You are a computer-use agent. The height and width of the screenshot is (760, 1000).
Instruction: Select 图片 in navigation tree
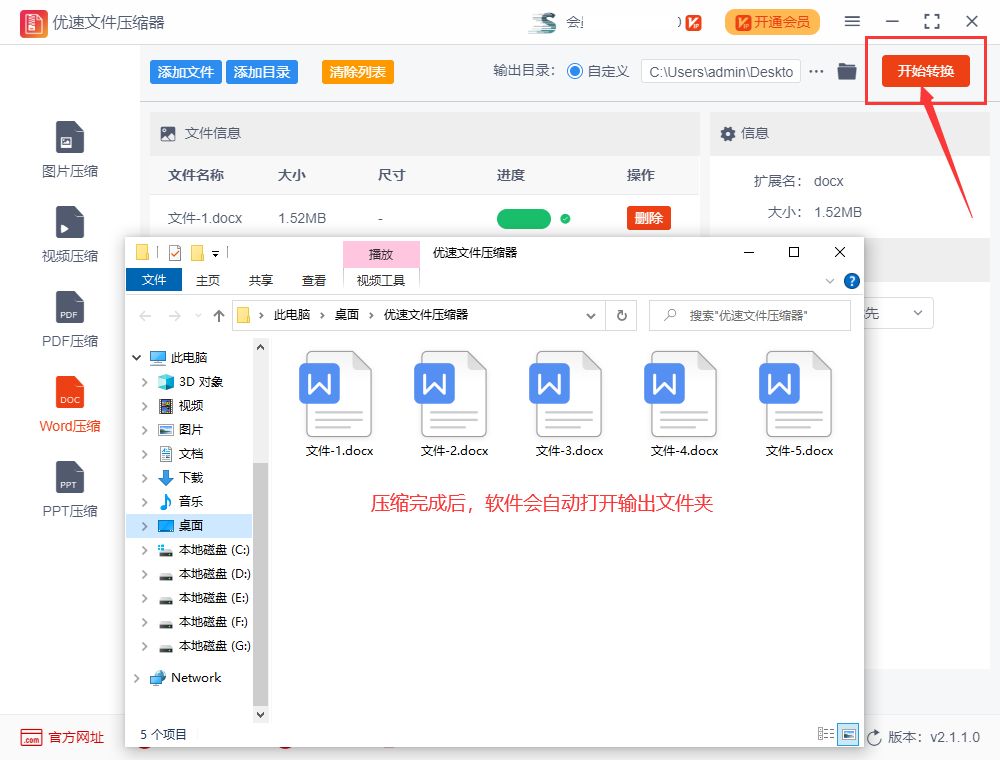[190, 430]
